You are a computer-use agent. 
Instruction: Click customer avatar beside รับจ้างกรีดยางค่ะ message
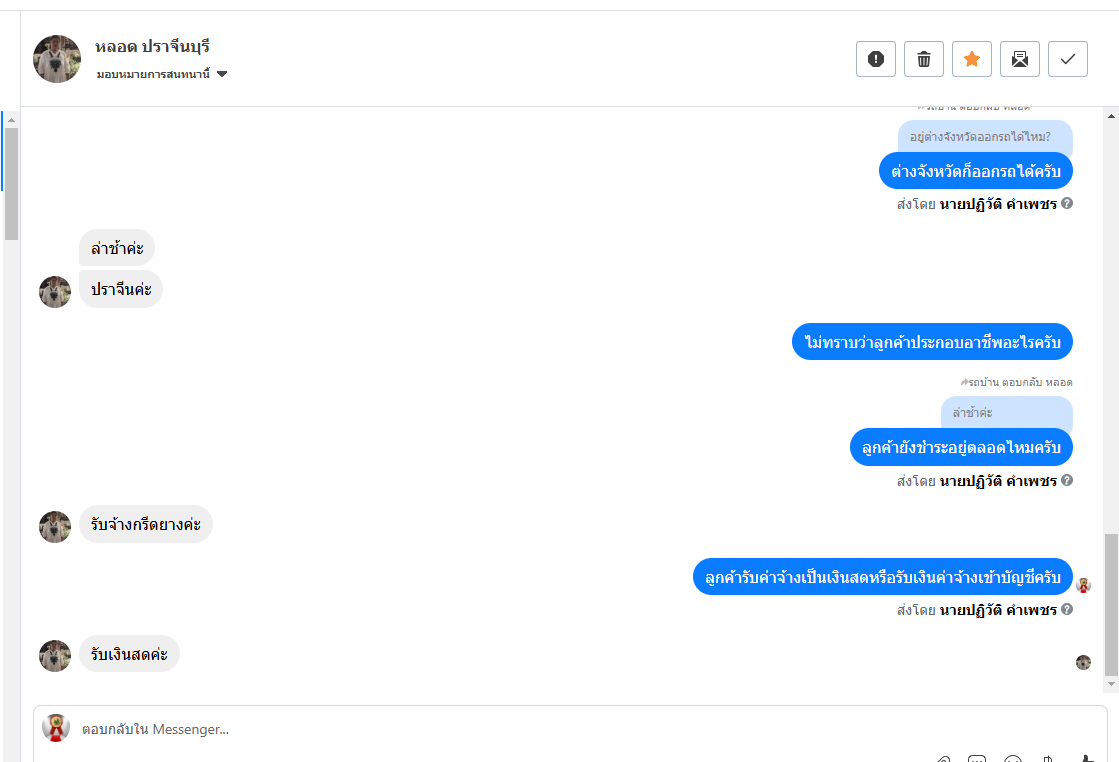(x=55, y=527)
